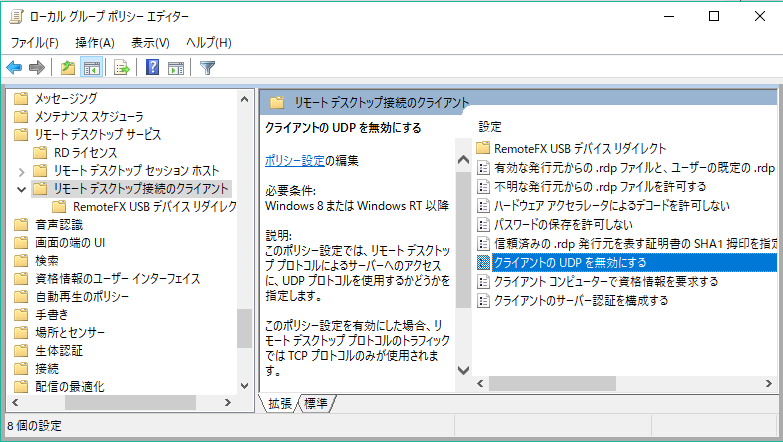Select 場所とセンサー tree folder
The height and width of the screenshot is (442, 783).
coord(70,333)
